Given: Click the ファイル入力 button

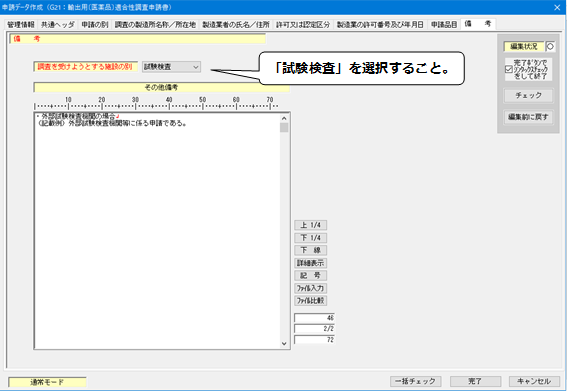Looking at the screenshot, I should click(x=311, y=288).
